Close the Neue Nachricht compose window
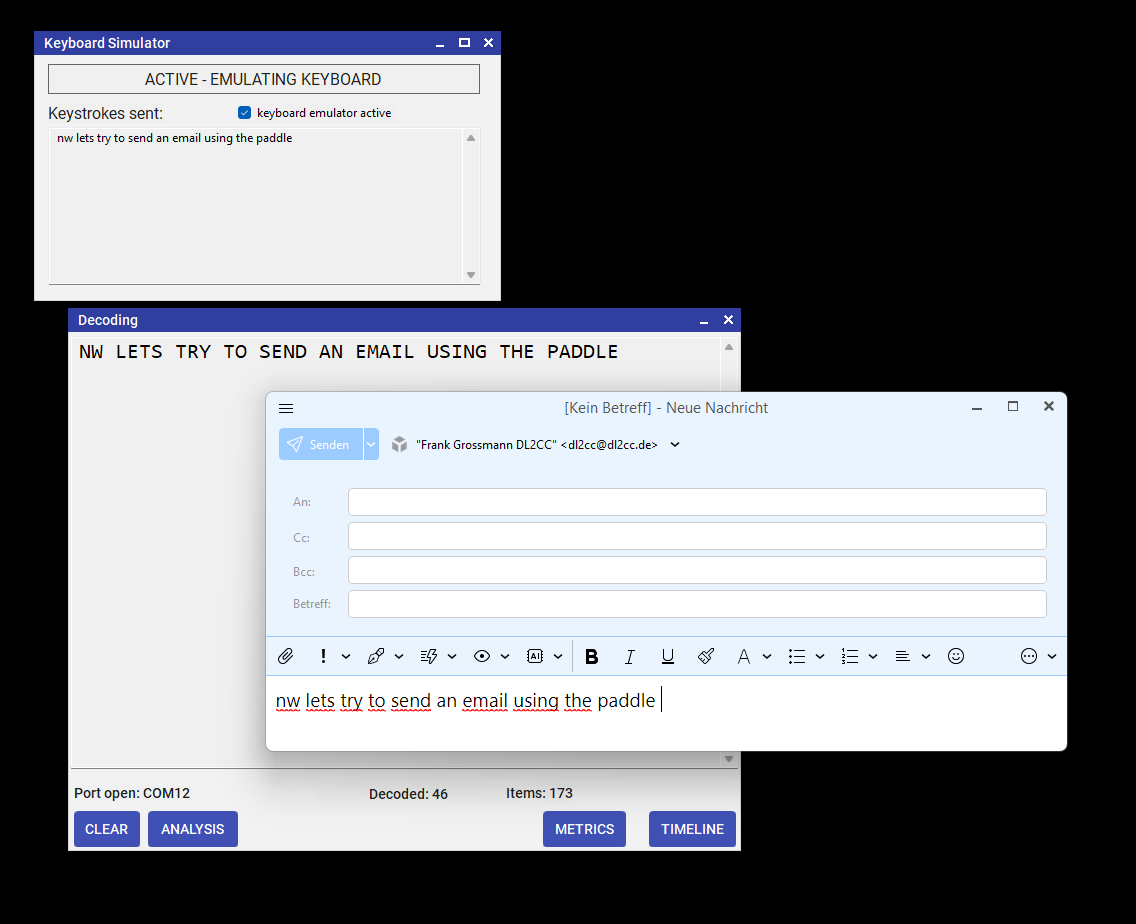This screenshot has width=1136, height=924. [1048, 407]
